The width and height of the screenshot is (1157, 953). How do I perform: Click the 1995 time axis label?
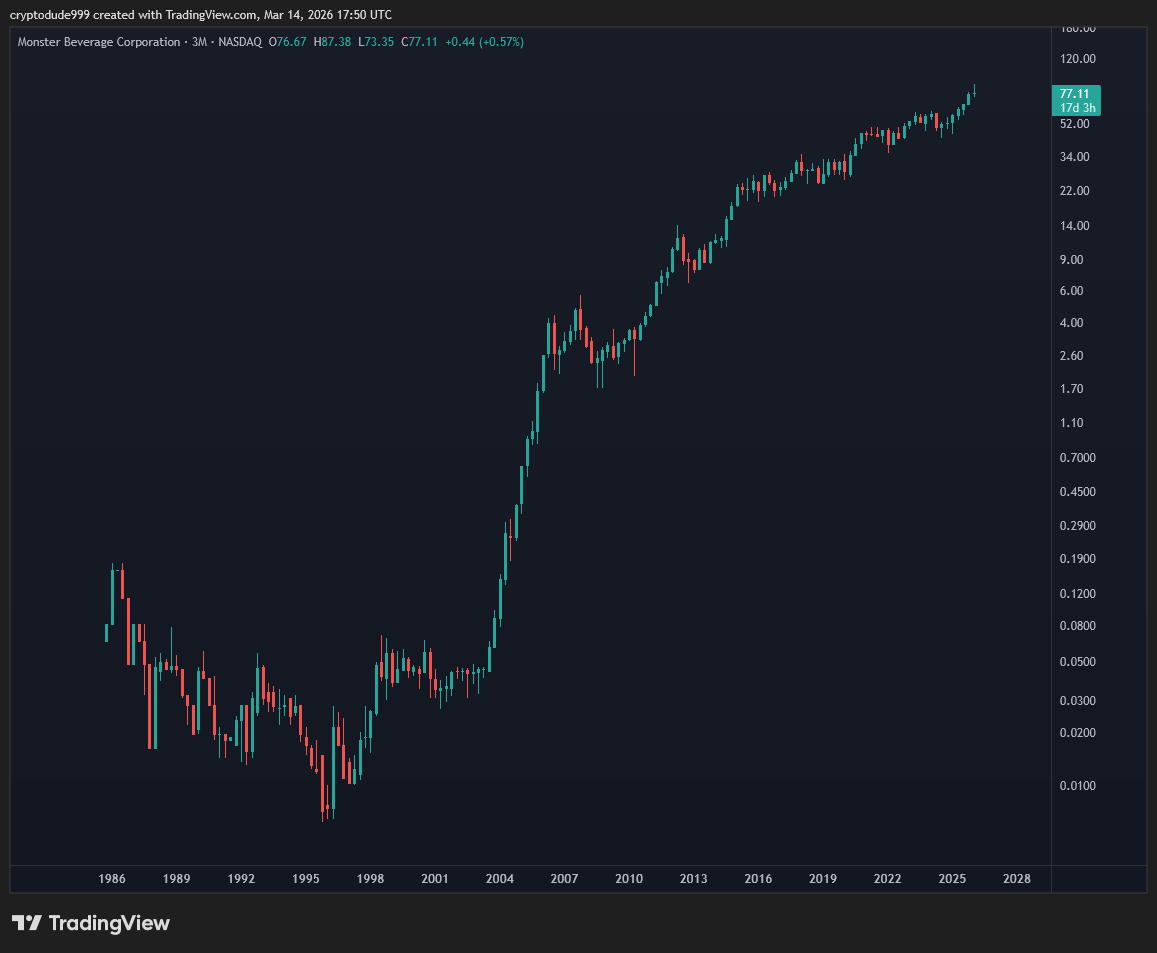[305, 879]
